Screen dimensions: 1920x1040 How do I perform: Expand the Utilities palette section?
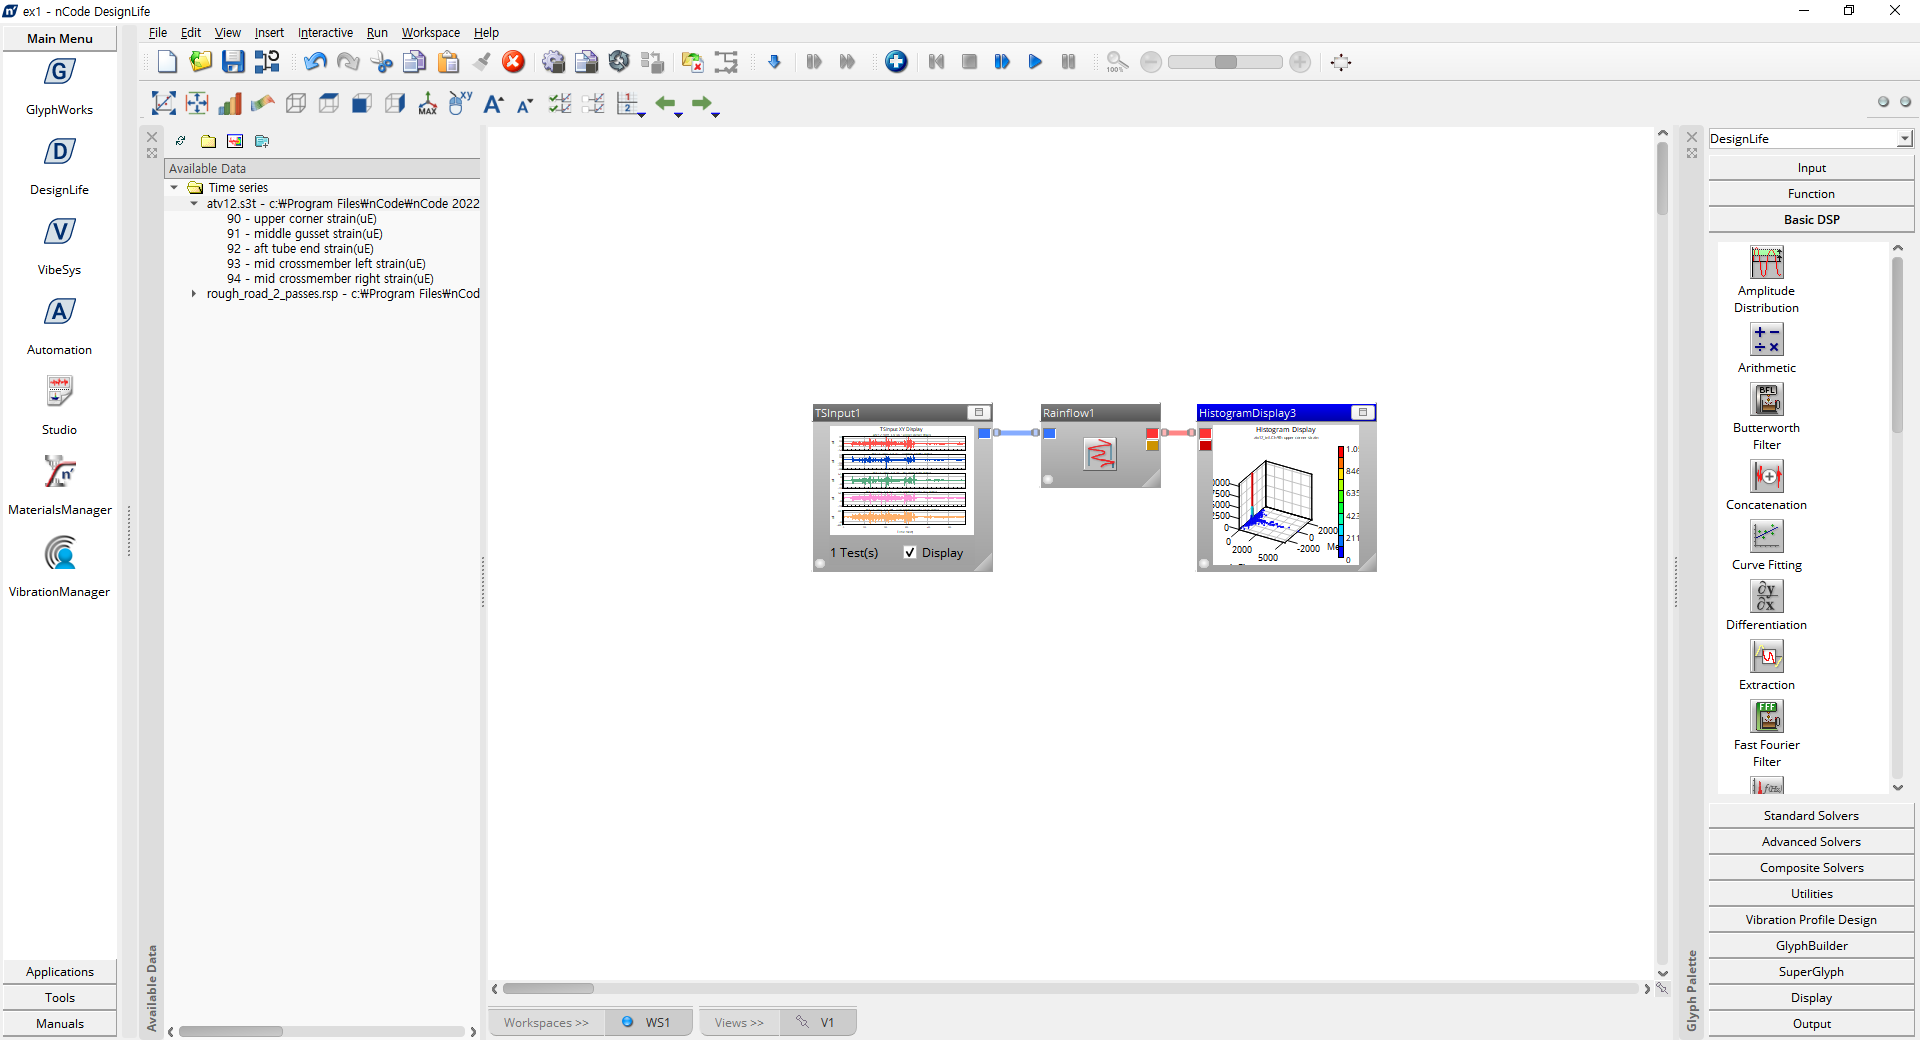point(1811,894)
